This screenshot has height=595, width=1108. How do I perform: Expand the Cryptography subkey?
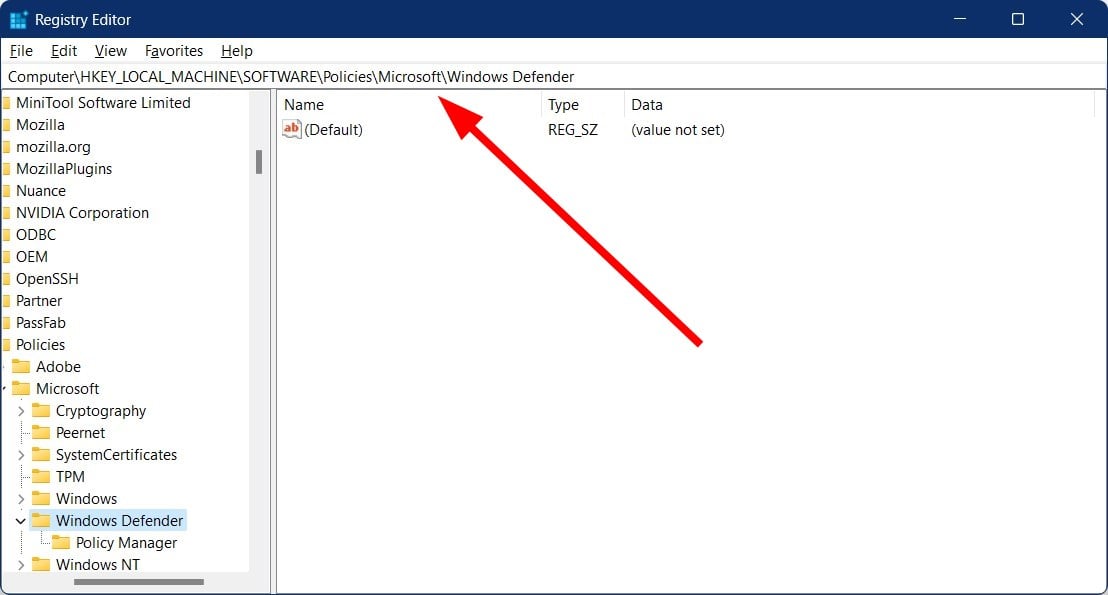point(22,410)
